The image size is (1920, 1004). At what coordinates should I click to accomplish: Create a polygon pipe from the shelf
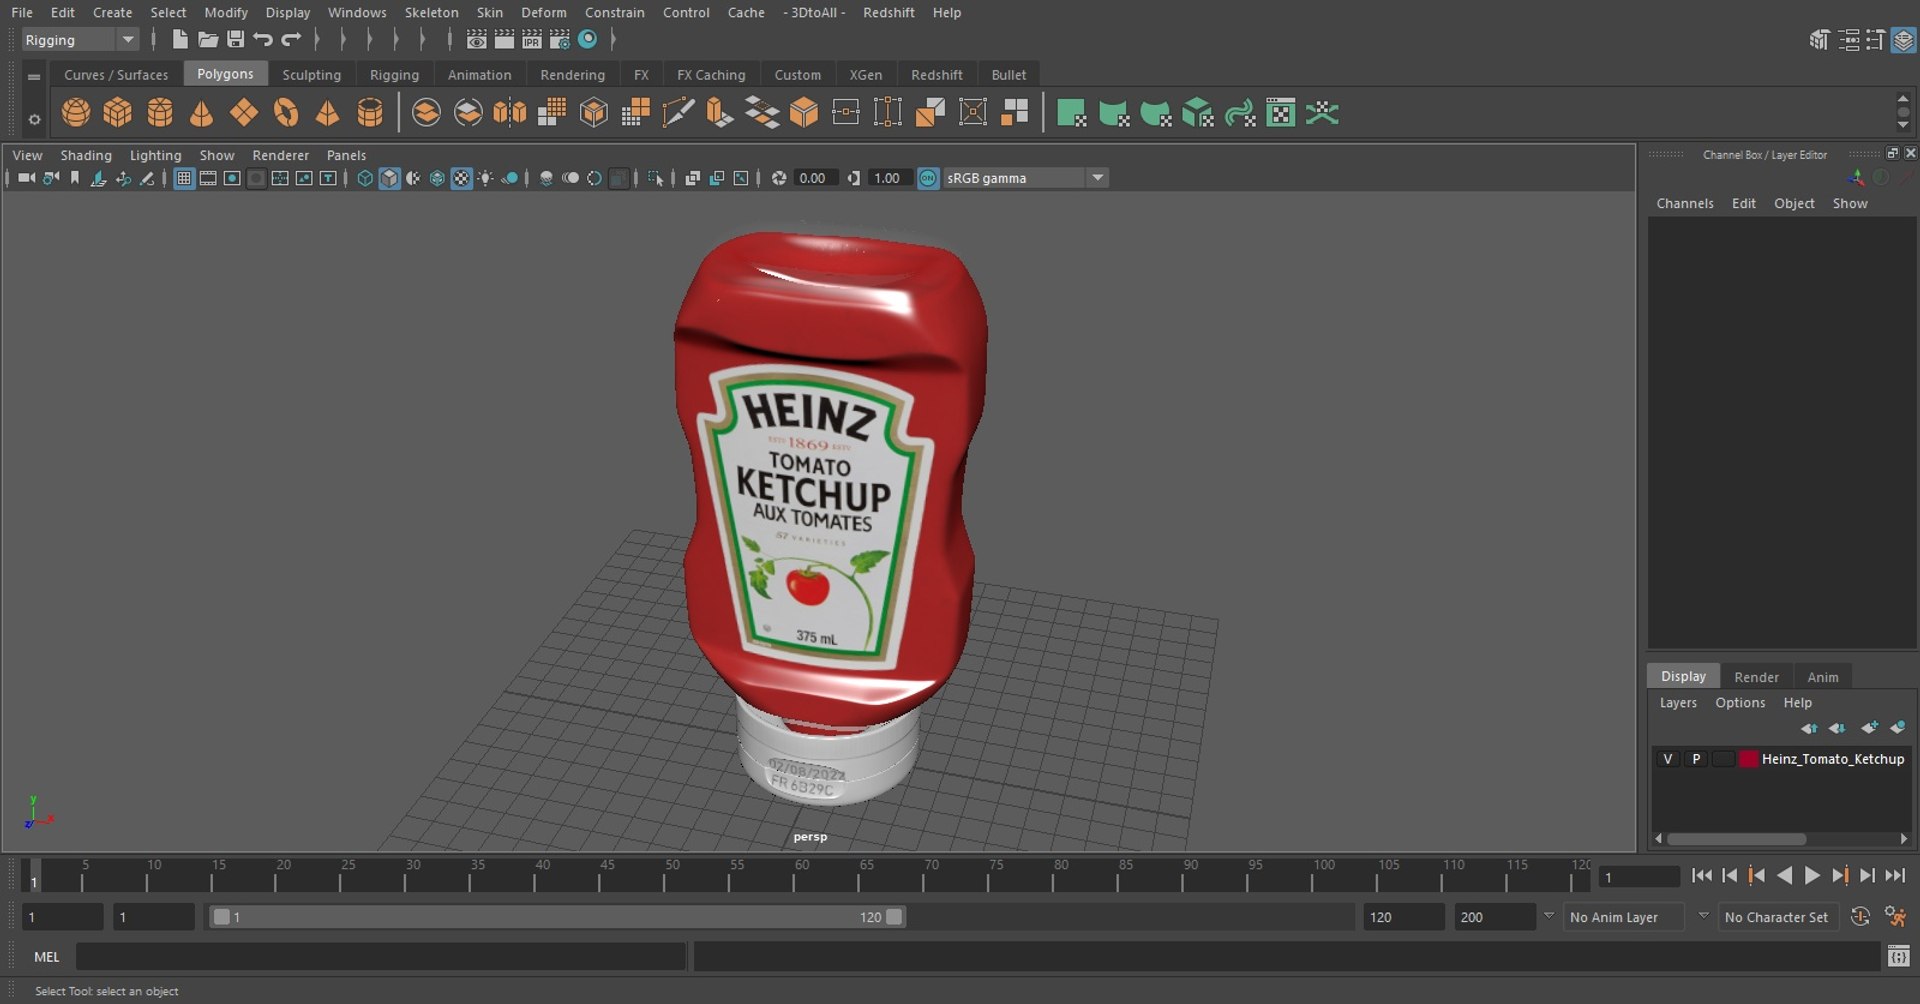[x=370, y=113]
